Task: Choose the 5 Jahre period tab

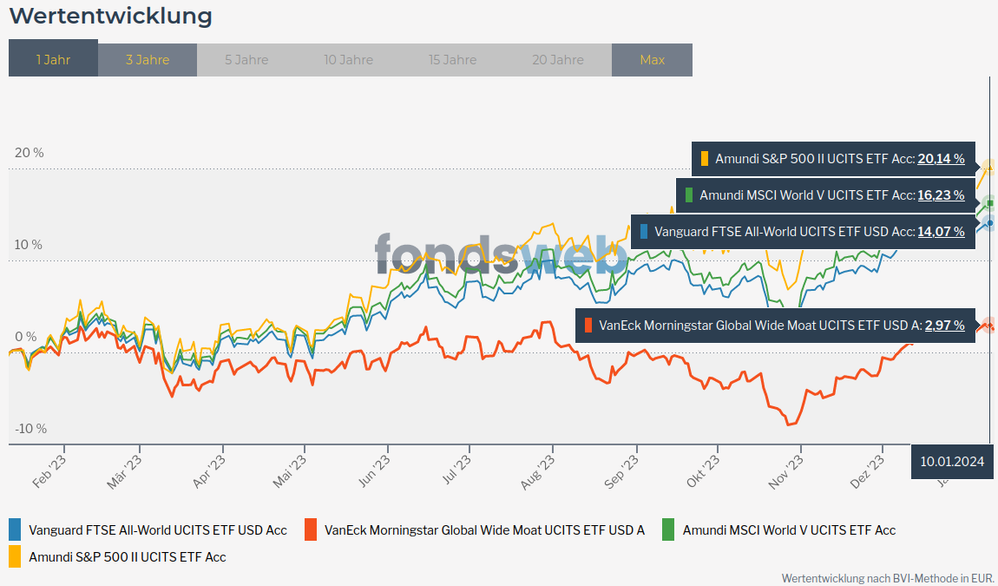Action: (x=246, y=59)
